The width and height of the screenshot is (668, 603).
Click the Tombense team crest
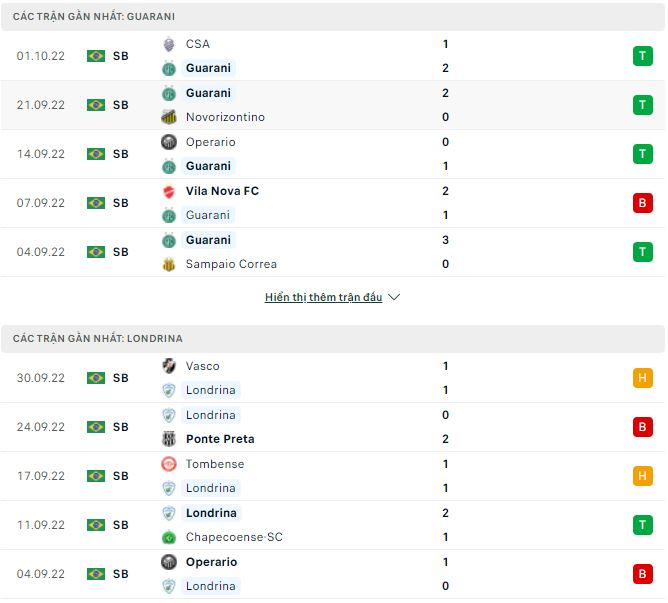169,464
